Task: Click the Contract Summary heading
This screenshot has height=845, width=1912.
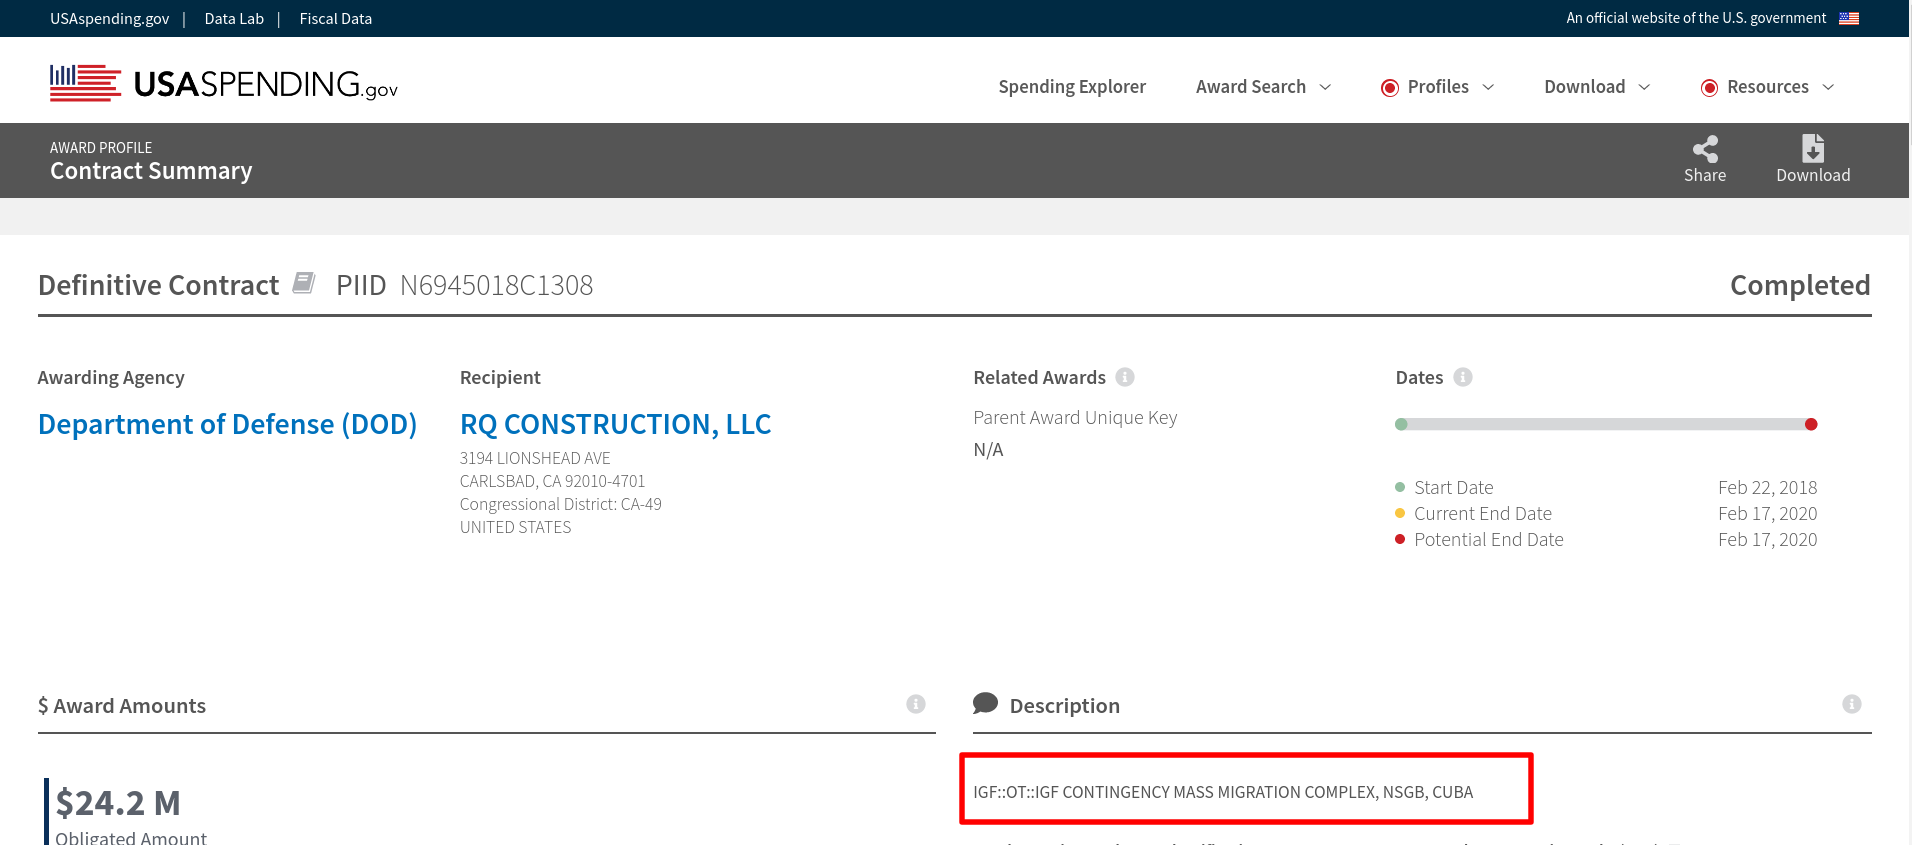Action: point(151,171)
